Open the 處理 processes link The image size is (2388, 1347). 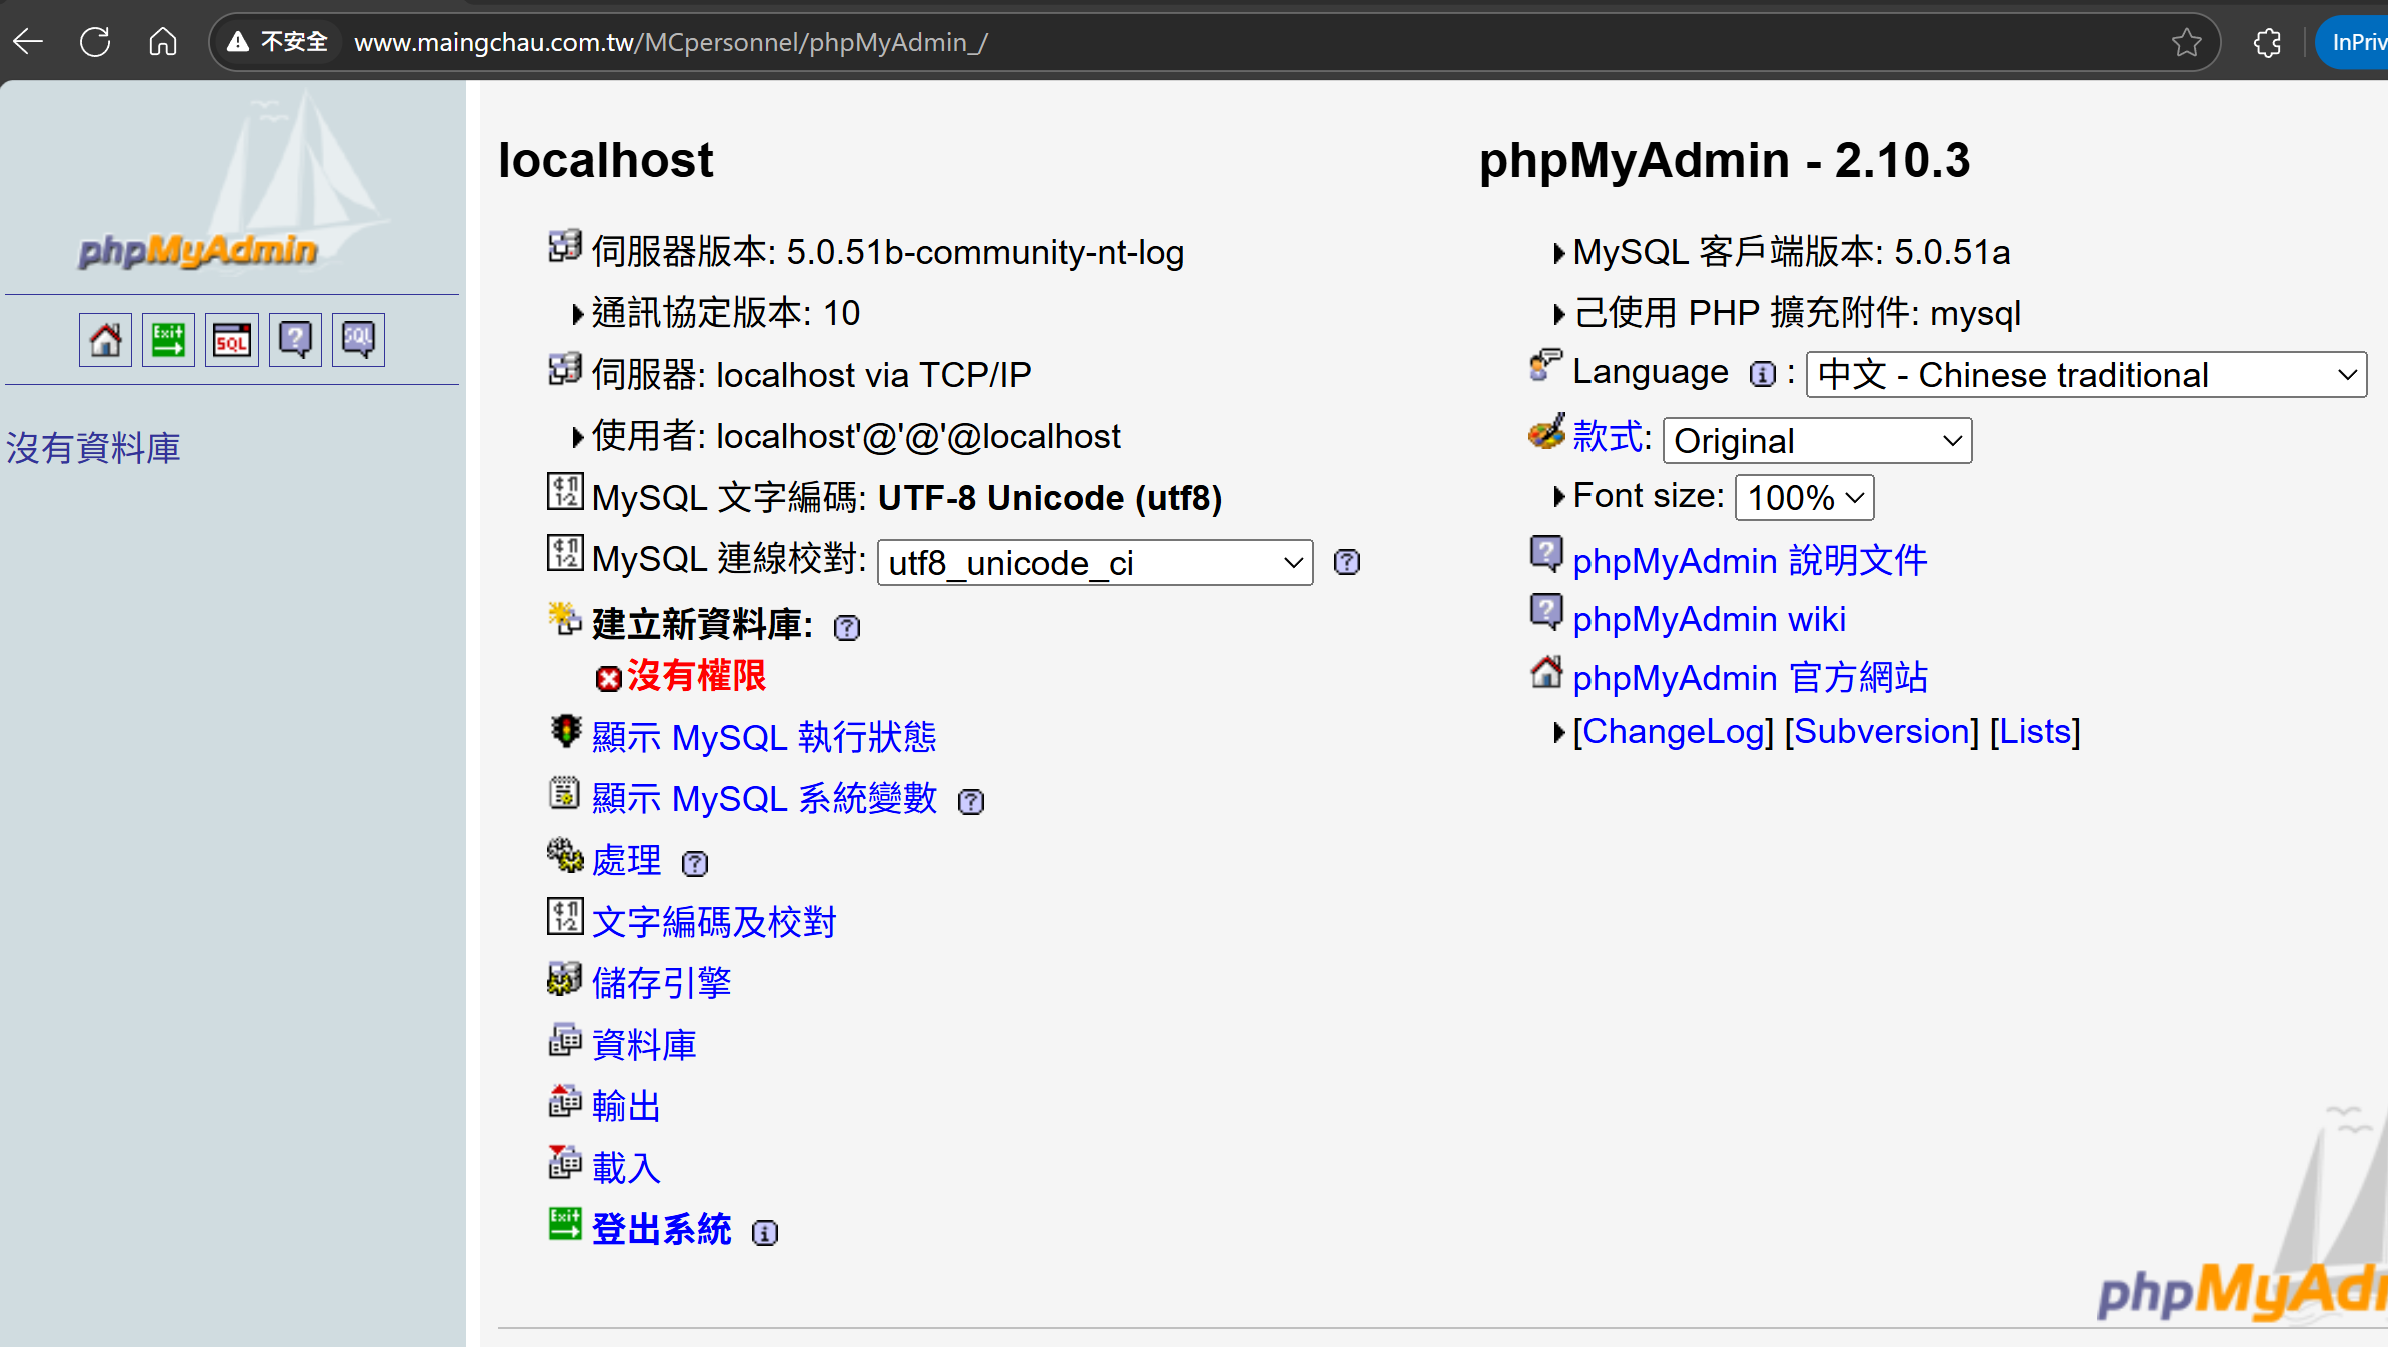pos(627,861)
